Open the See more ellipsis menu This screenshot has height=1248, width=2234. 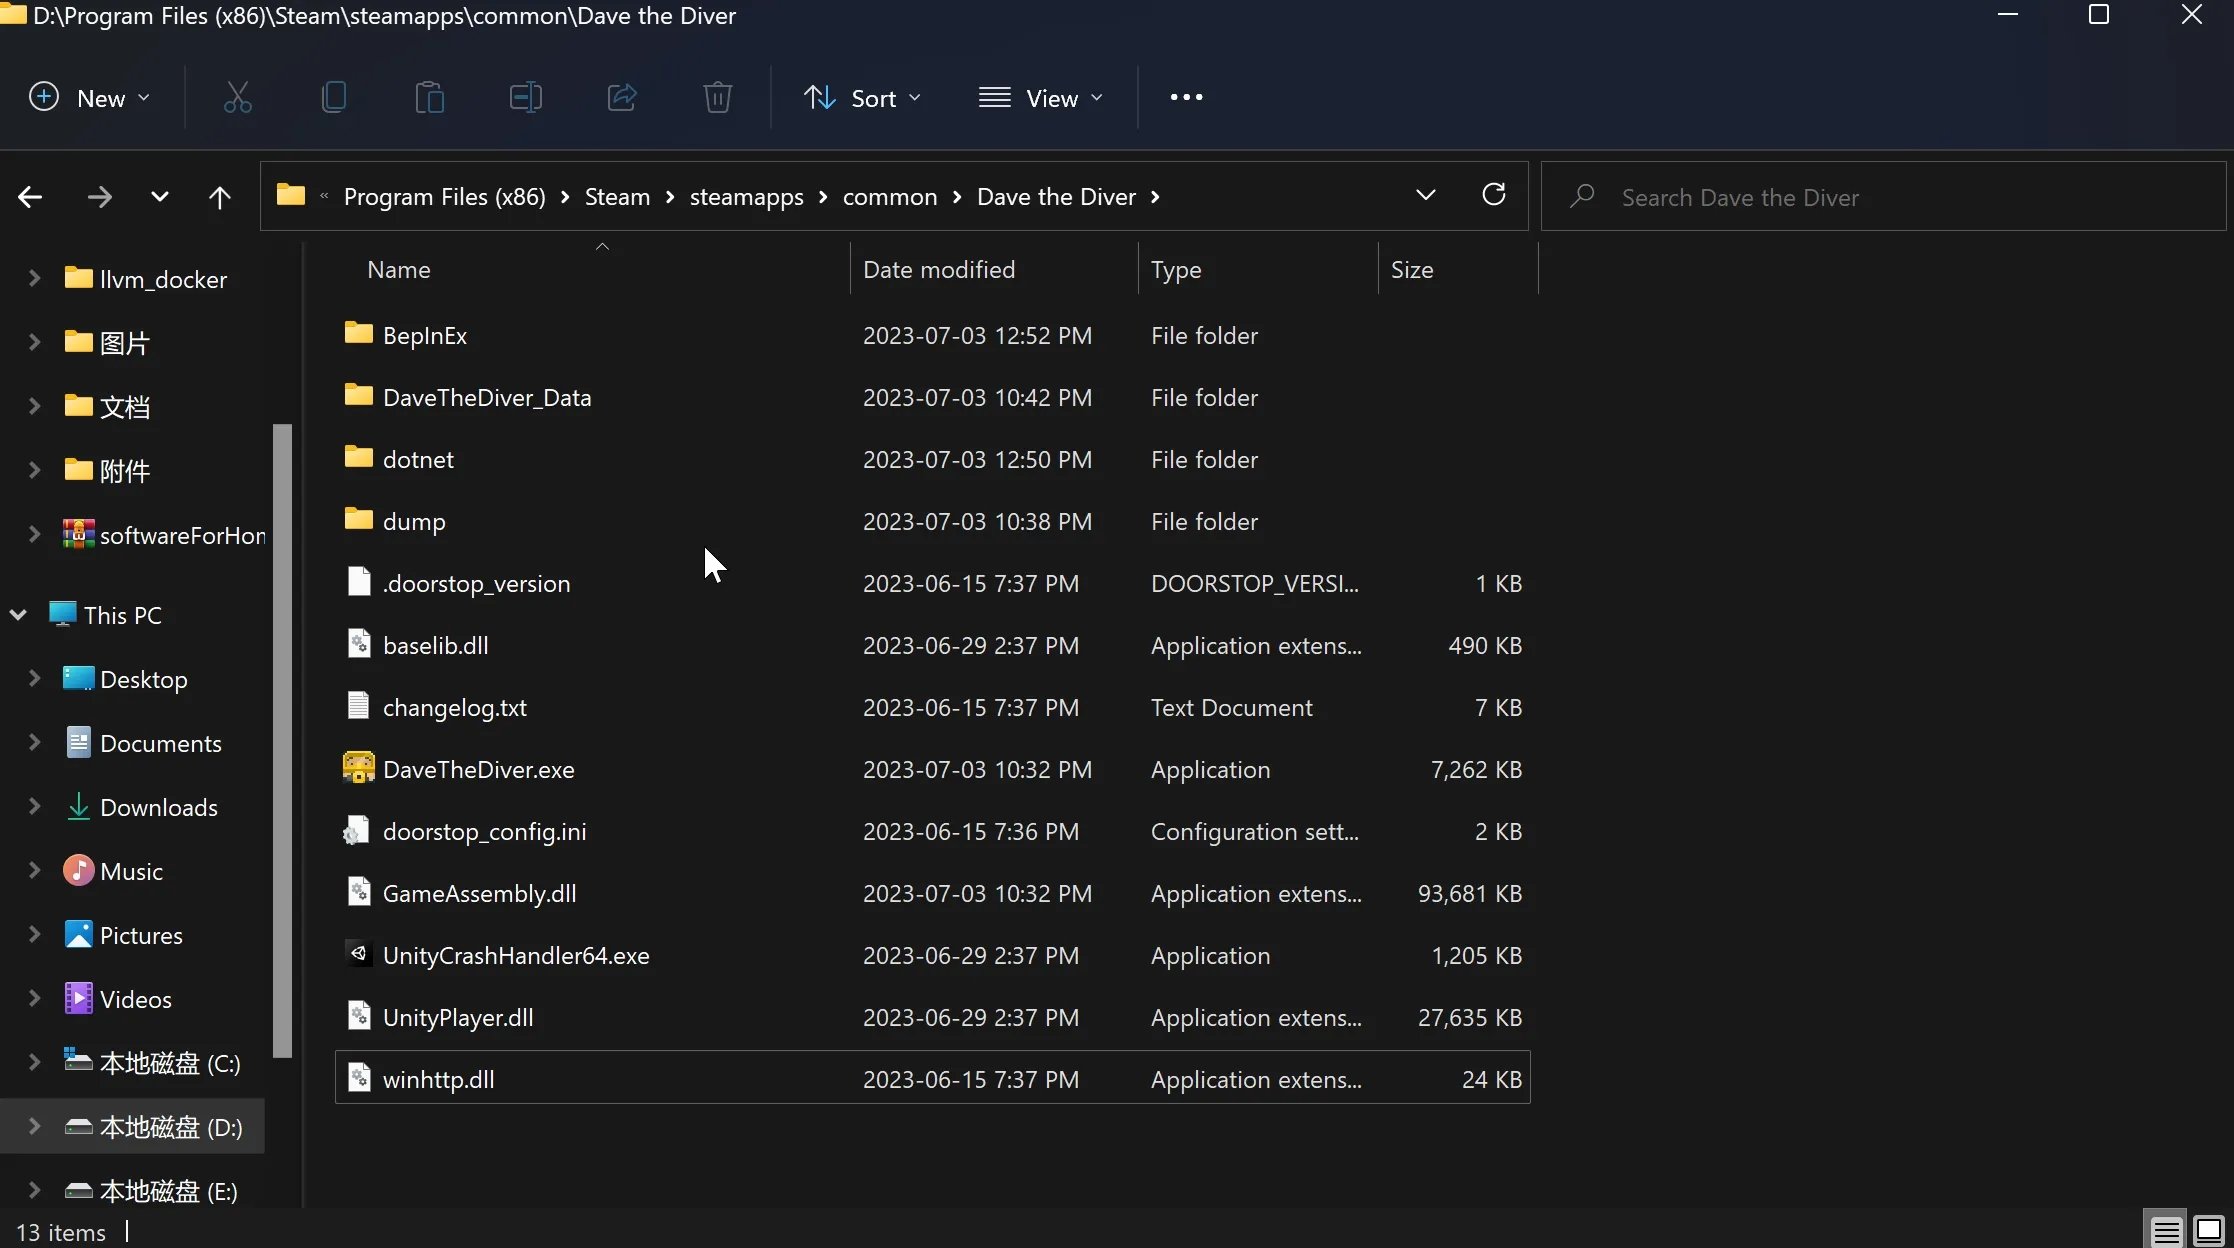pos(1186,97)
